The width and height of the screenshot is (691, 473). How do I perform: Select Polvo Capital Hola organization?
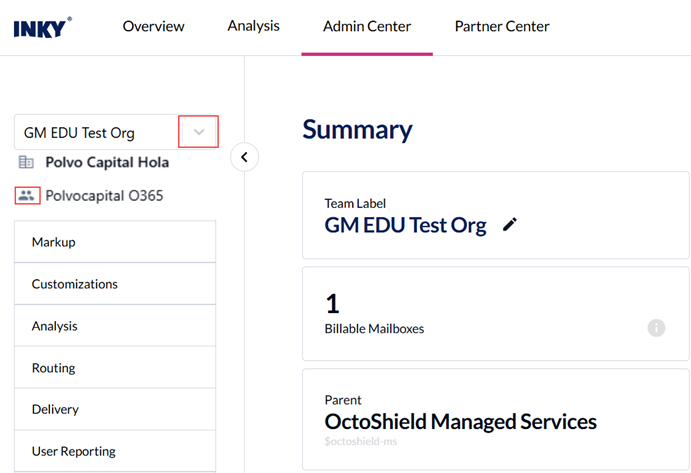coord(107,162)
